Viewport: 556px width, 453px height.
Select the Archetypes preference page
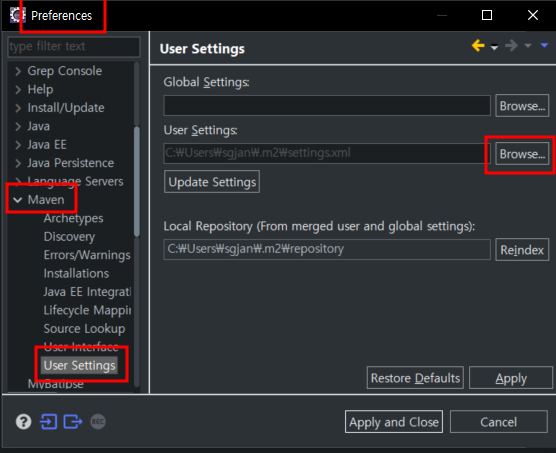coord(73,218)
